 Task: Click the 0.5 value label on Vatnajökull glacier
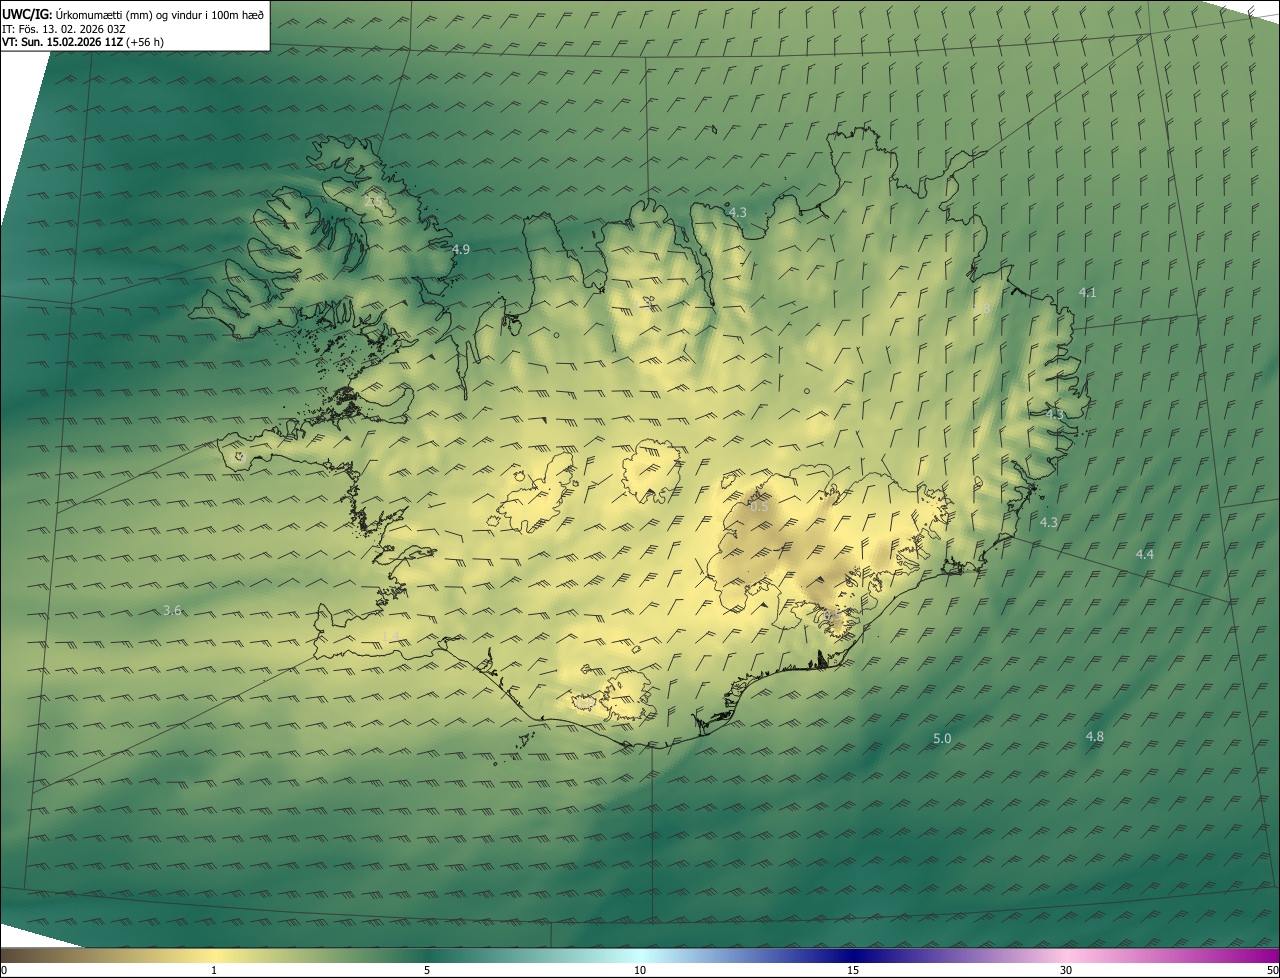pos(759,506)
